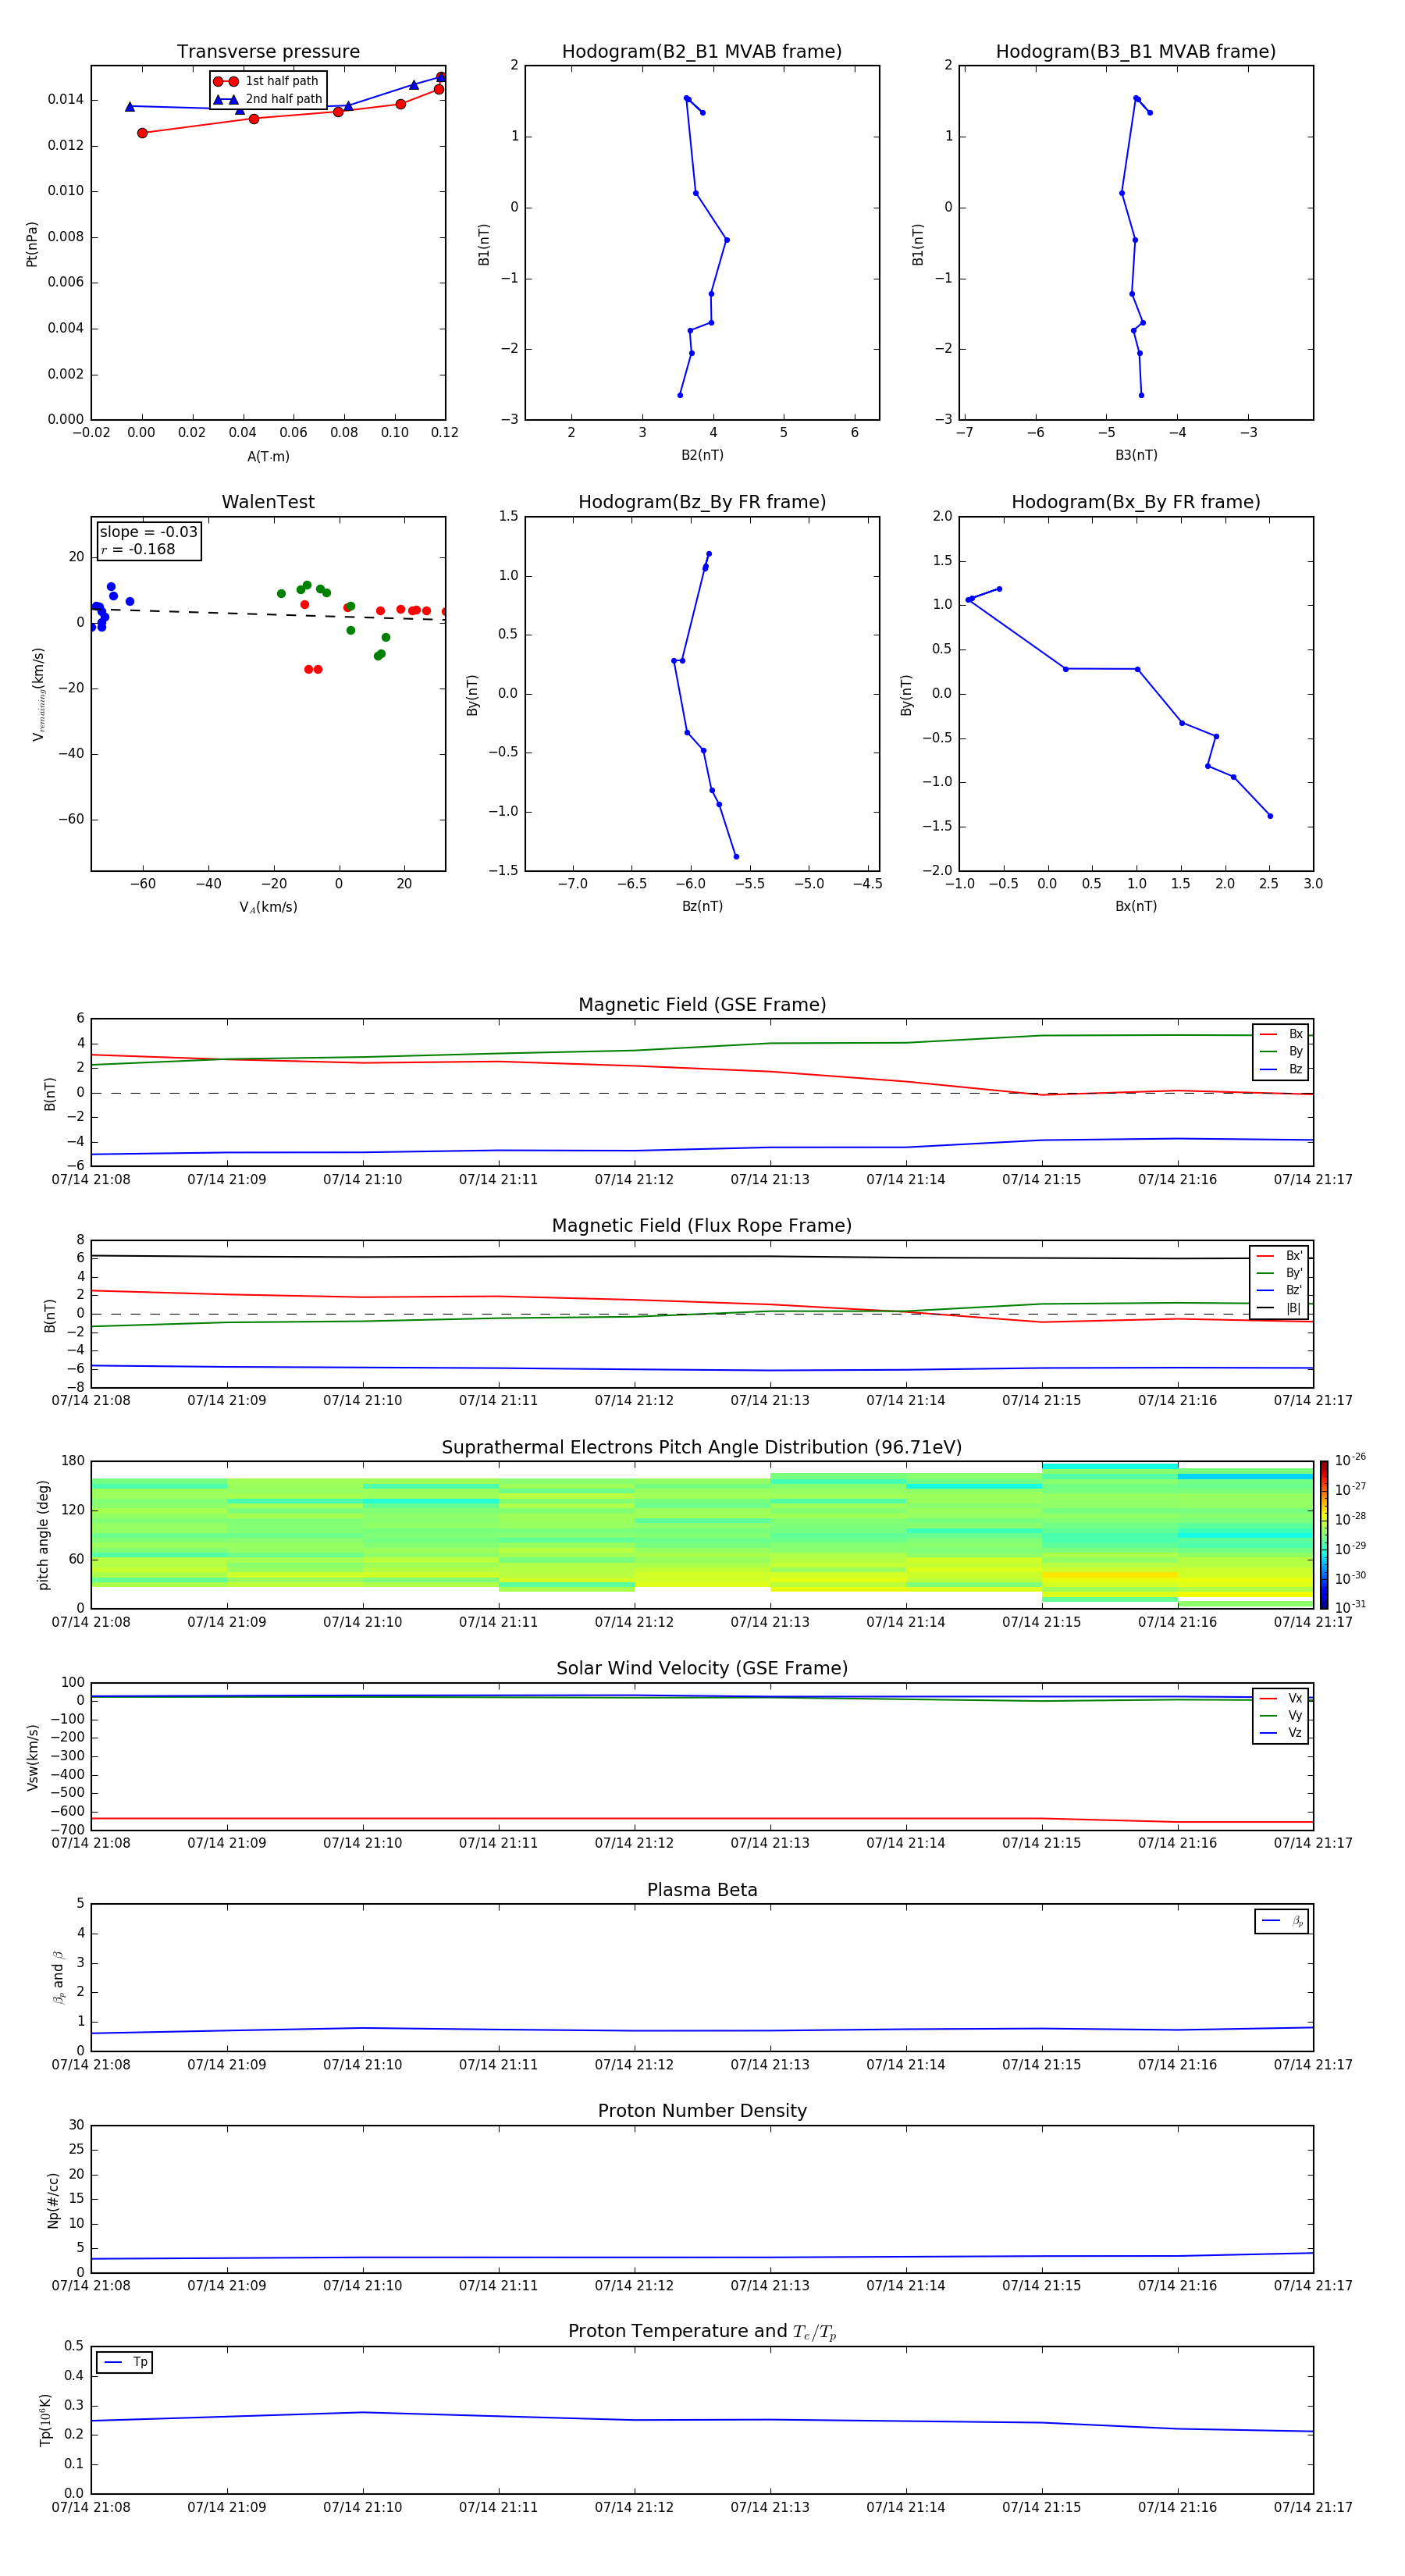Click the 'Magnetic Field (GSE Frame)' title

[702, 1005]
